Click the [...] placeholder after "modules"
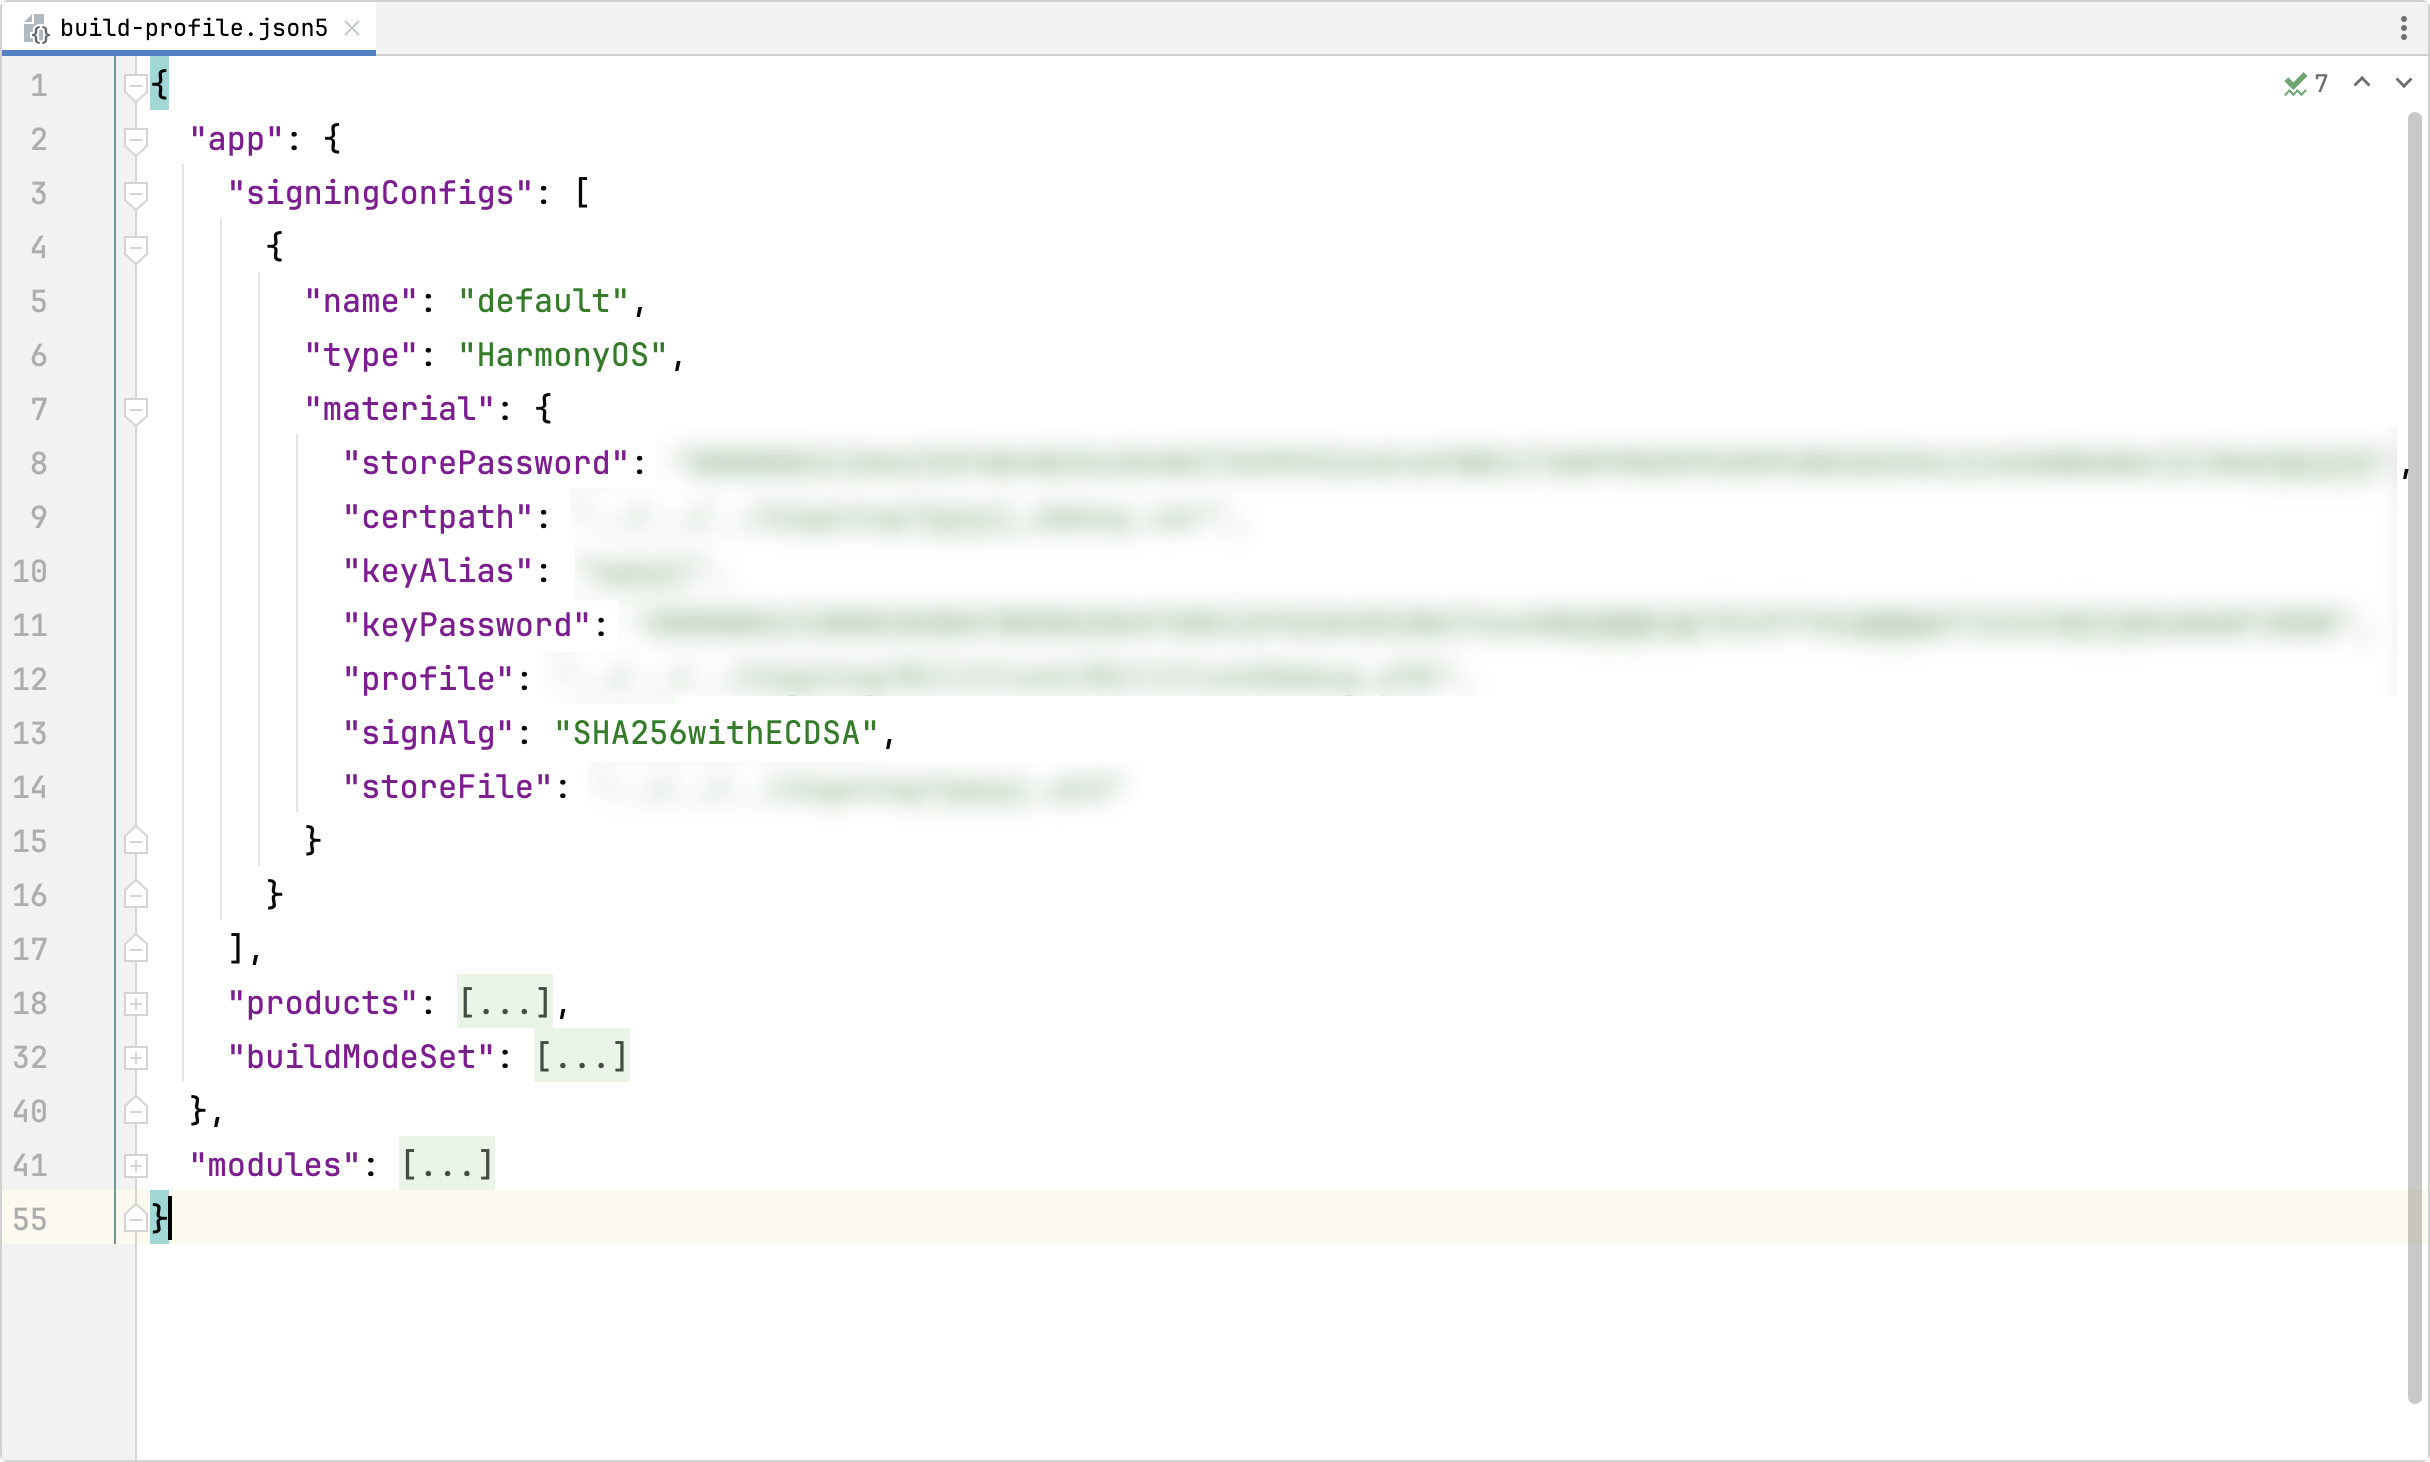The image size is (2430, 1462). 446,1165
